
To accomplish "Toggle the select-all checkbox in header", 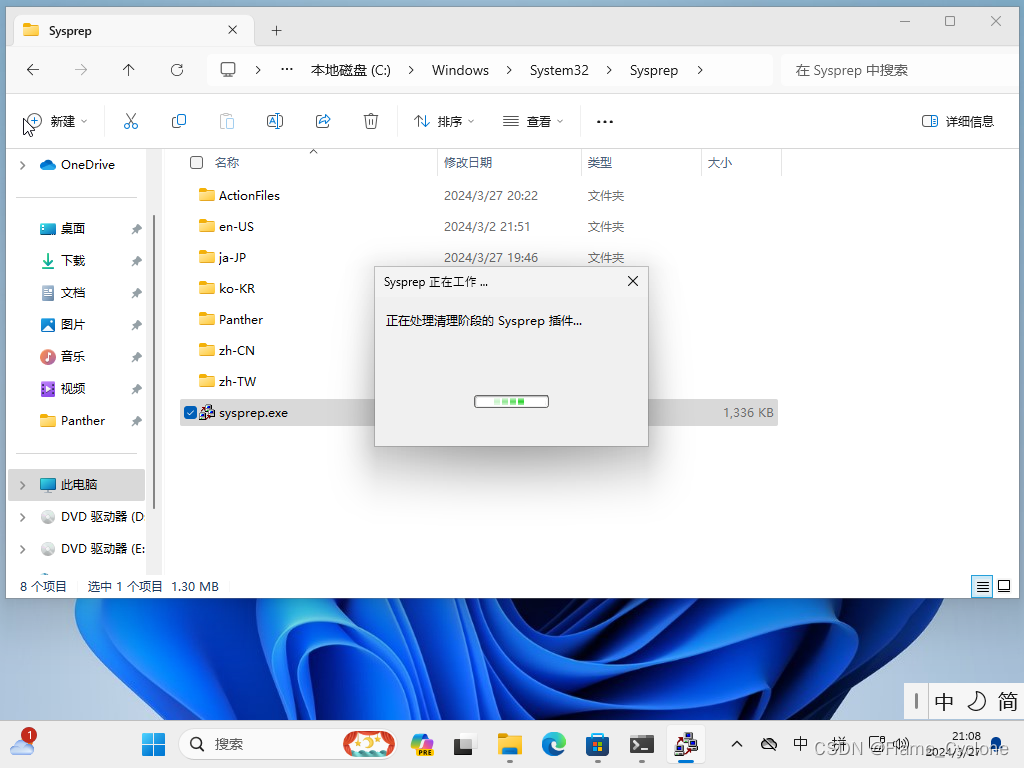I will (197, 162).
